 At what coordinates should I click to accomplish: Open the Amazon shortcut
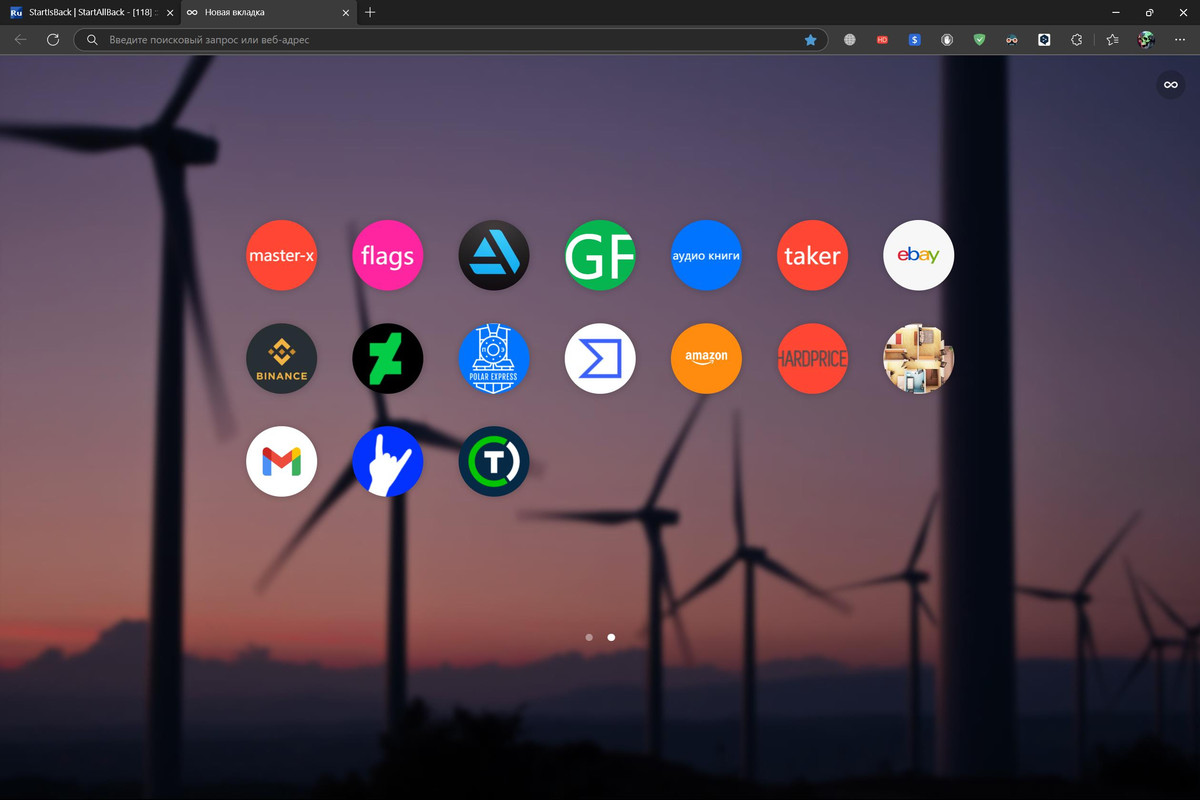click(x=706, y=358)
